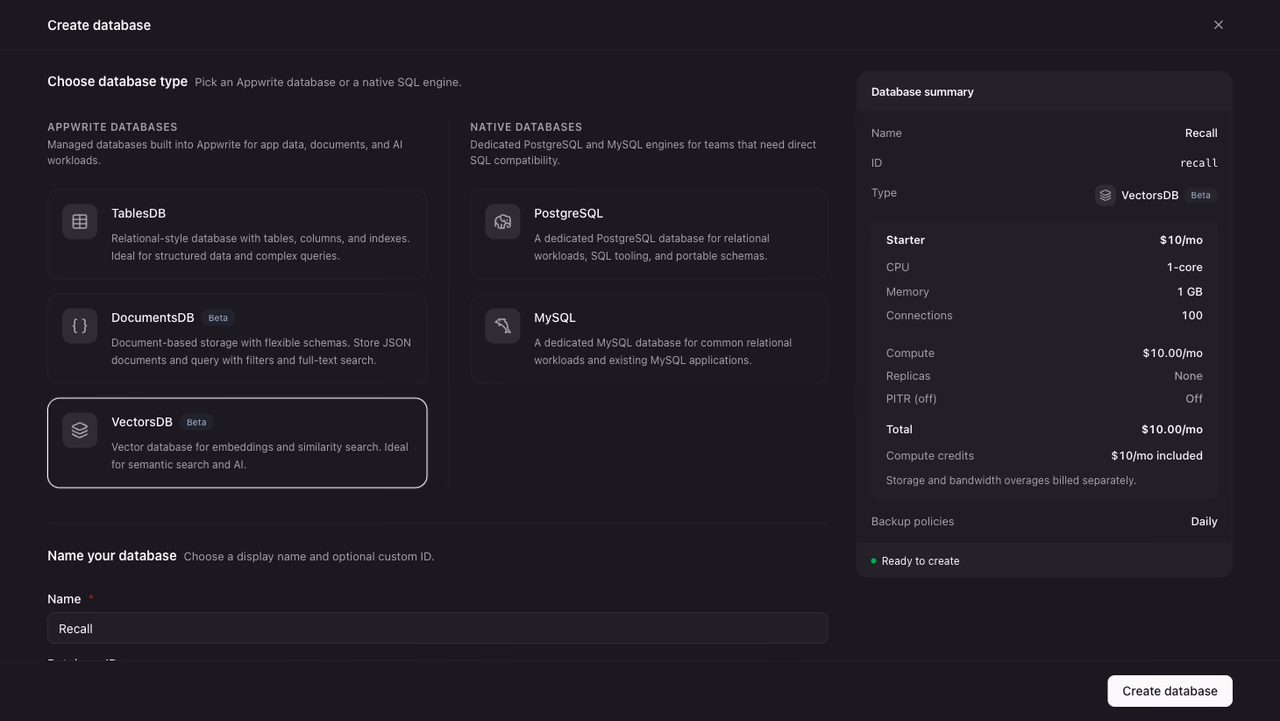Click the MySQL card title
This screenshot has width=1280, height=721.
[x=555, y=317]
